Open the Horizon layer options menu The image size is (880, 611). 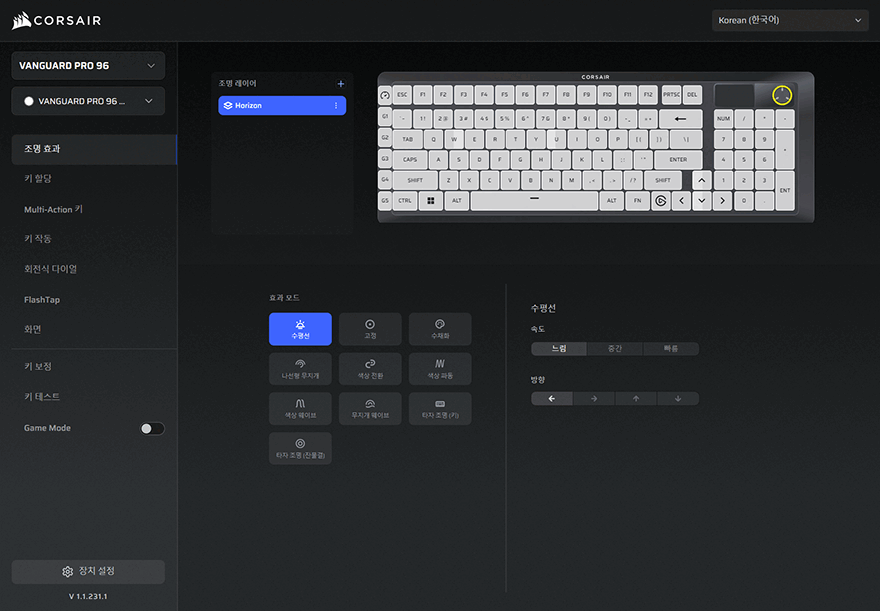click(336, 105)
